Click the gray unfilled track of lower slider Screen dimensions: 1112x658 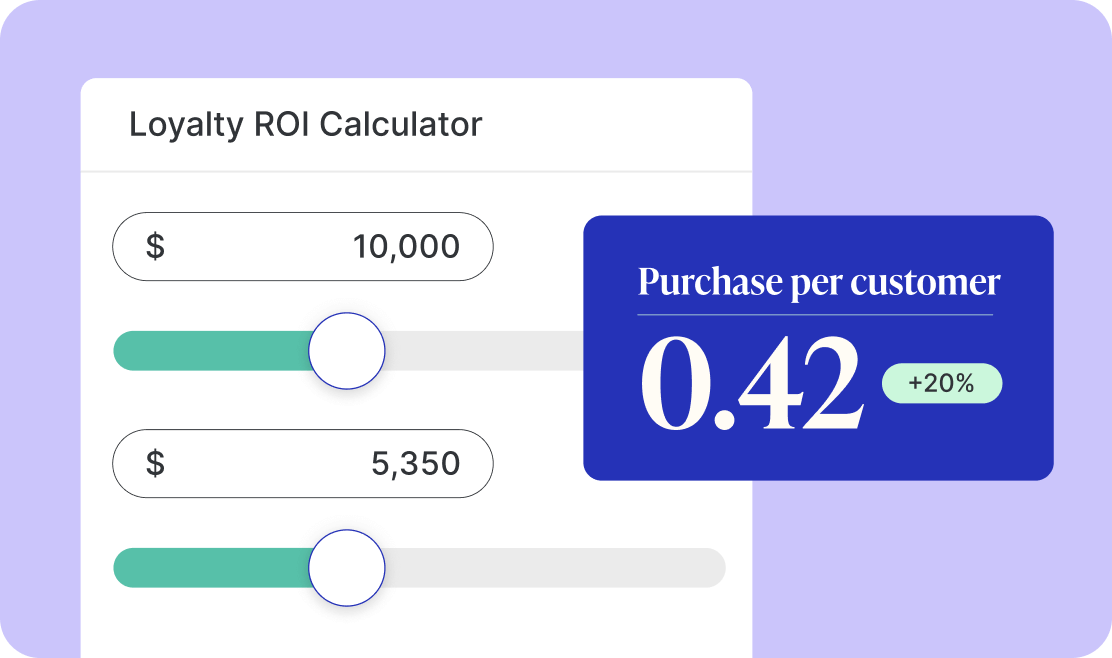coord(550,568)
